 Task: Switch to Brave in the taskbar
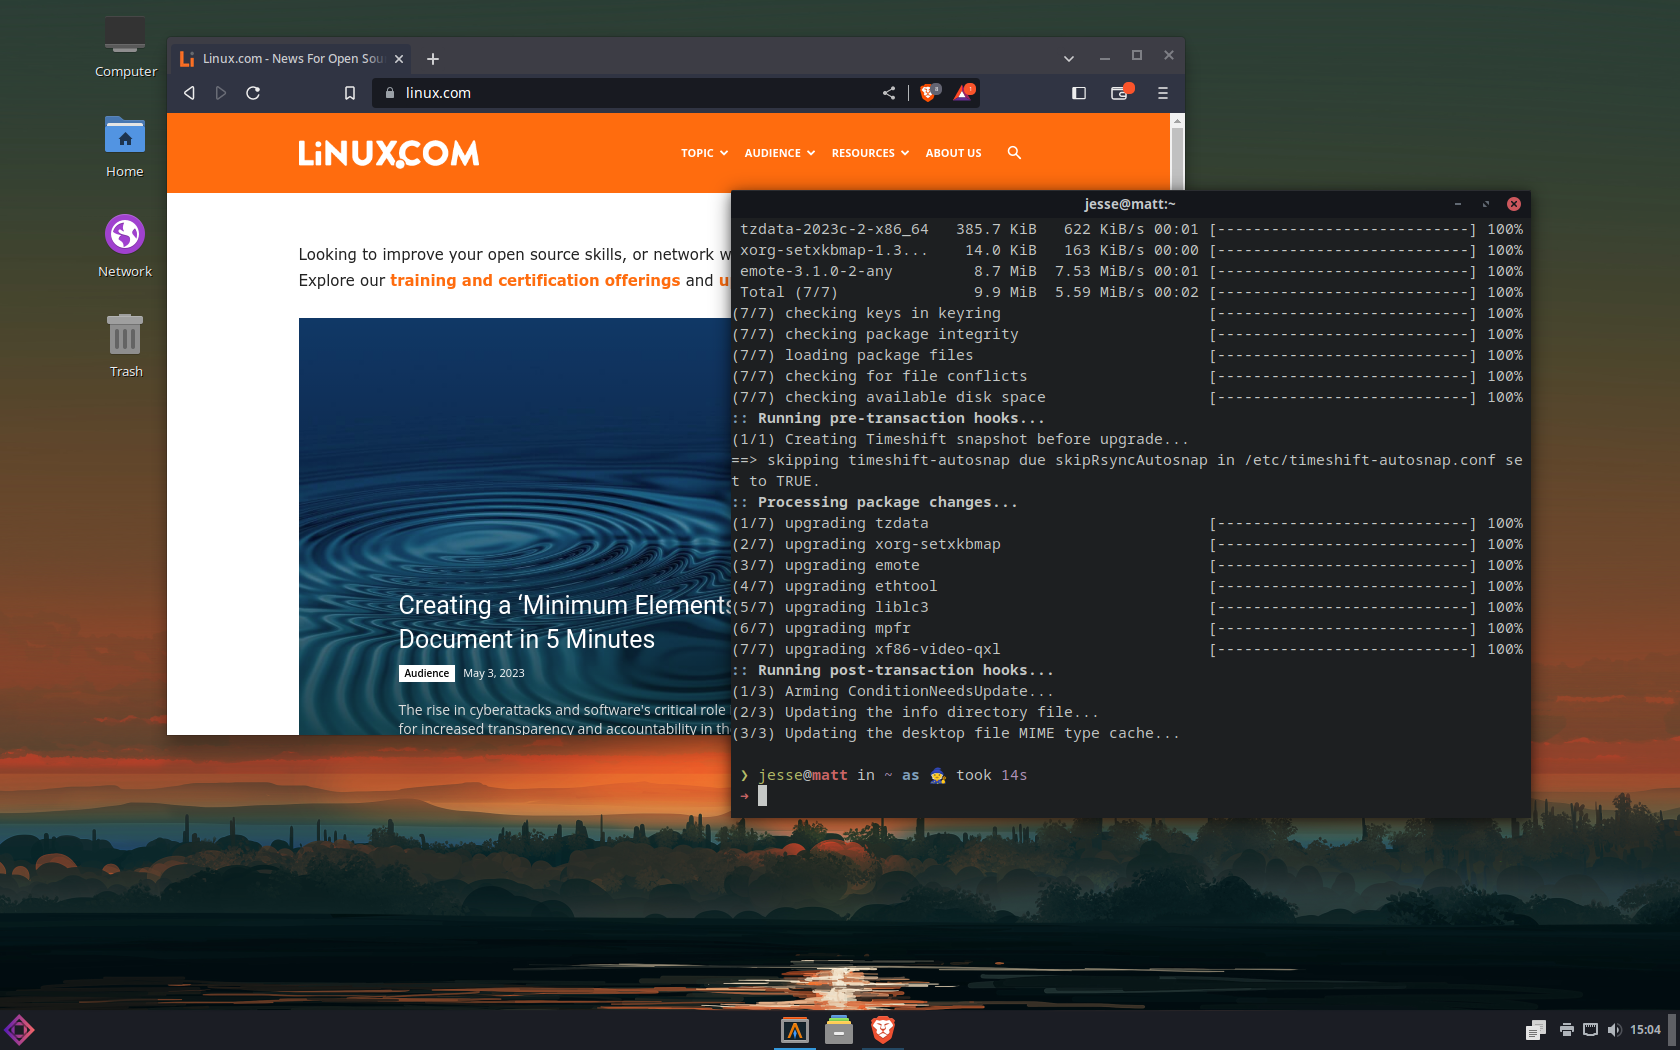(x=882, y=1030)
